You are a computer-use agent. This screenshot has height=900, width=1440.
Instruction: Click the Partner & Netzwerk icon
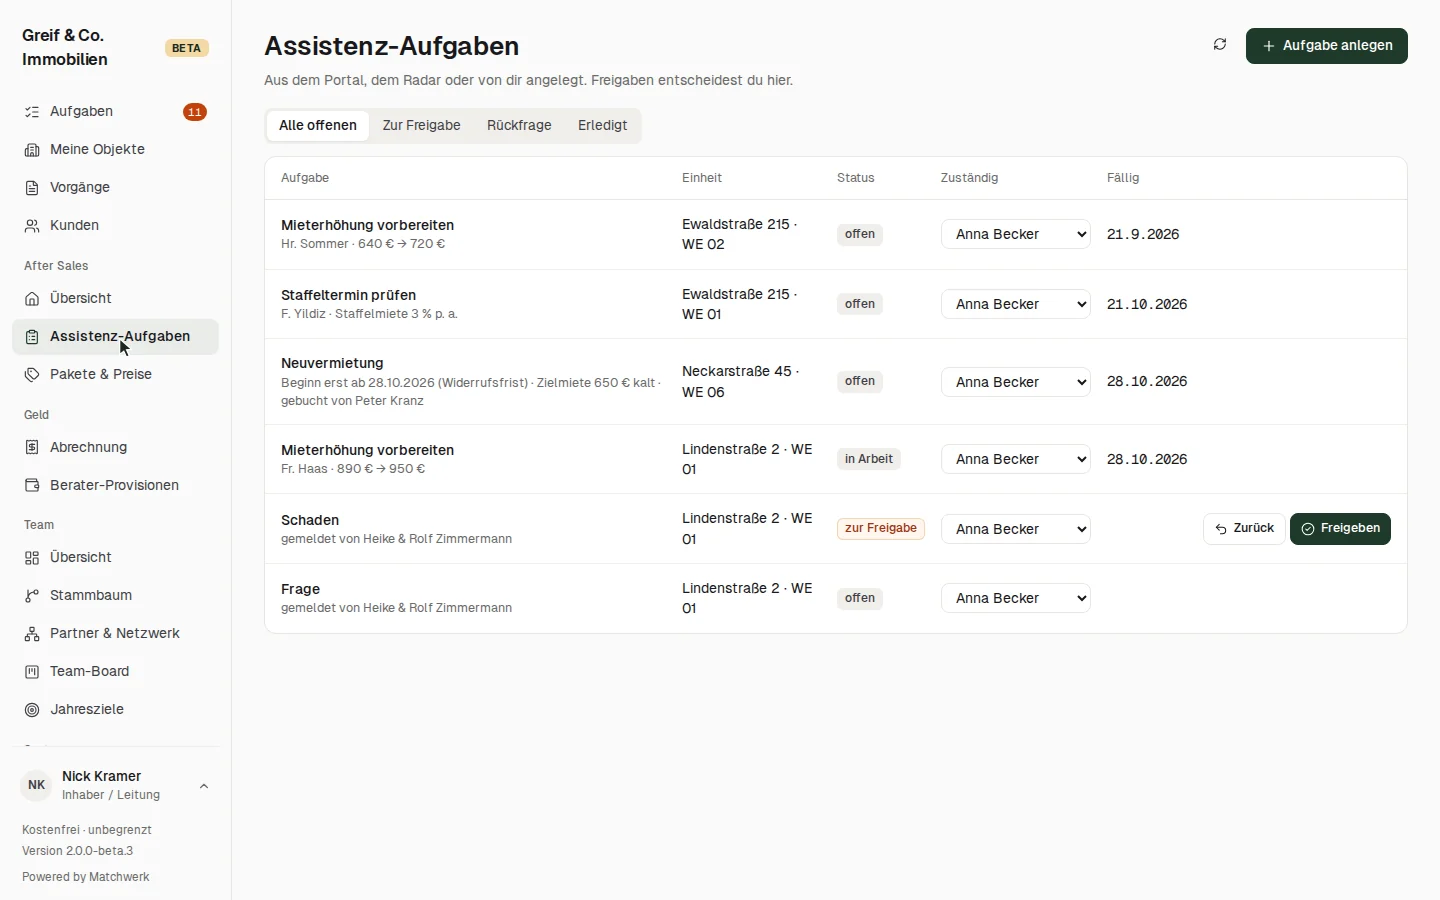coord(32,634)
